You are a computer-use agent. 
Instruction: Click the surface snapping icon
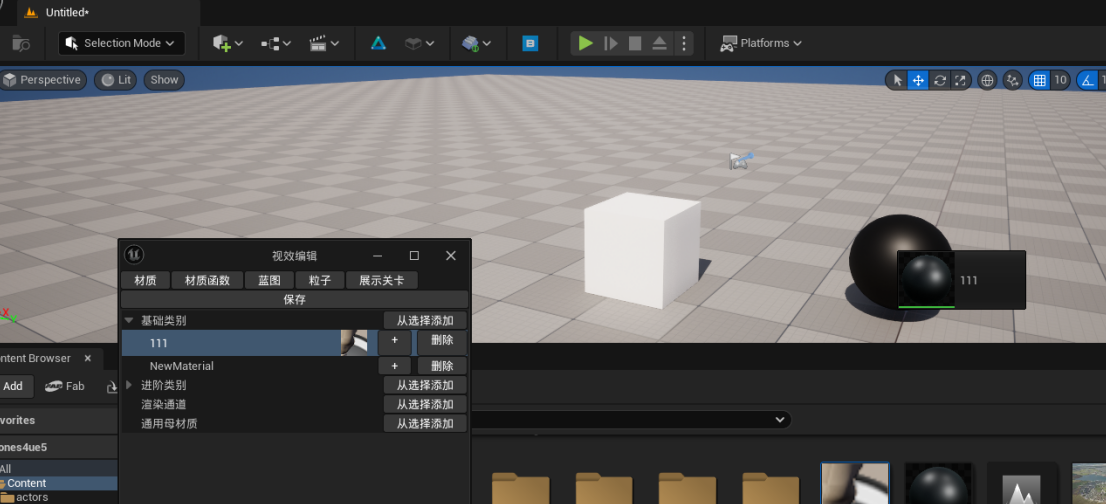click(1013, 80)
